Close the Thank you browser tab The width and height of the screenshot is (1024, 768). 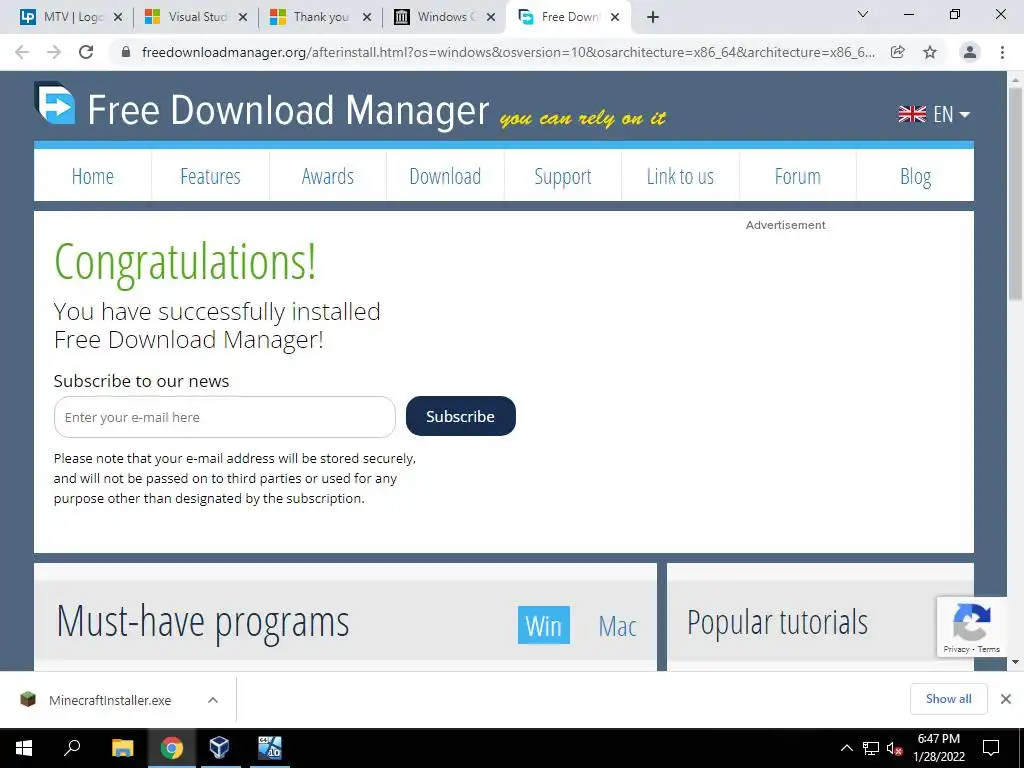point(367,17)
